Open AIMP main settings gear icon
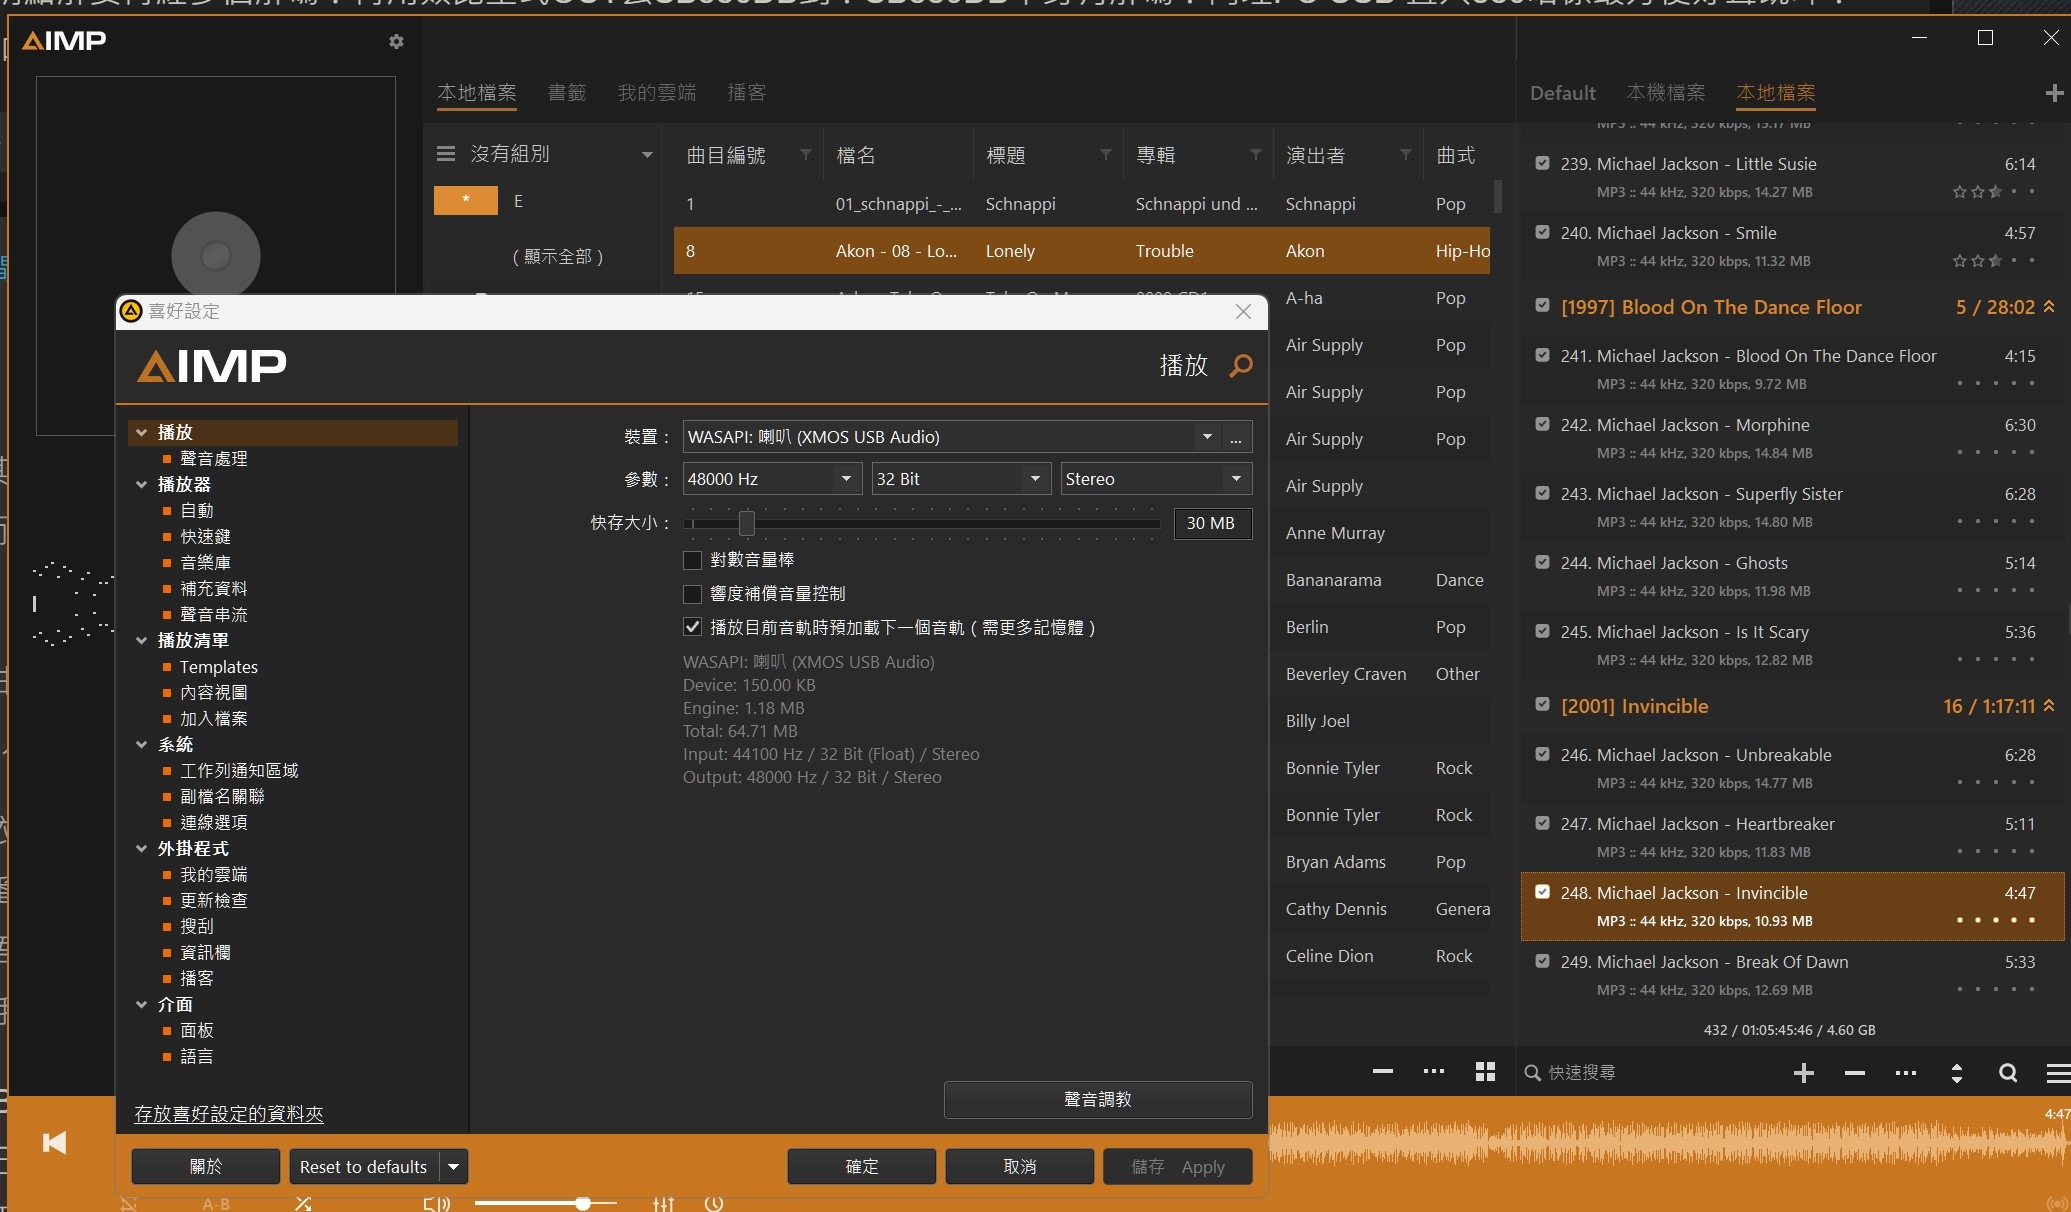The width and height of the screenshot is (2071, 1212). coord(396,41)
